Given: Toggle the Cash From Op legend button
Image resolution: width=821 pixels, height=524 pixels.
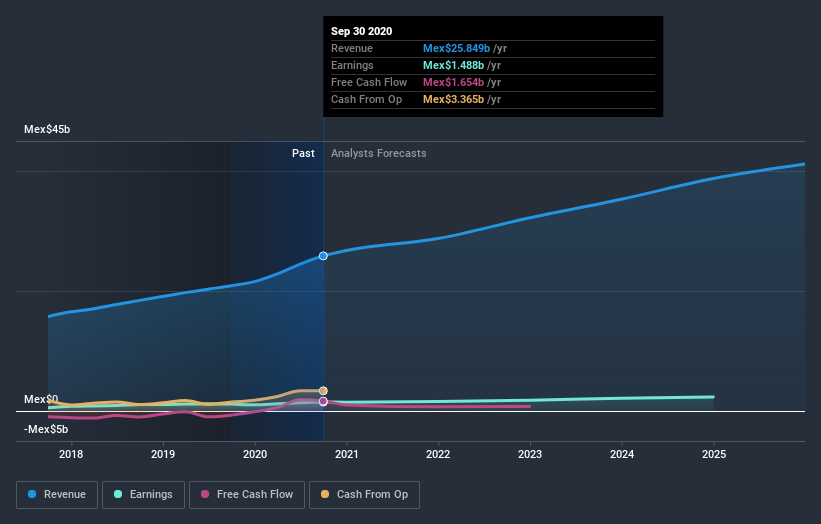Looking at the screenshot, I should pyautogui.click(x=364, y=495).
